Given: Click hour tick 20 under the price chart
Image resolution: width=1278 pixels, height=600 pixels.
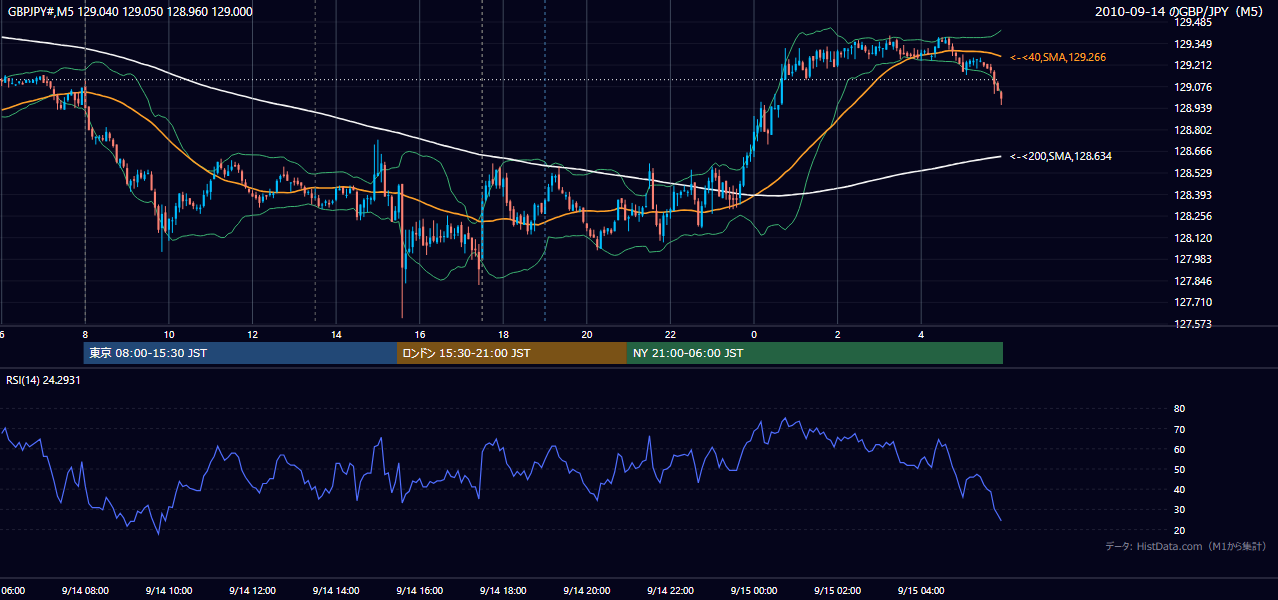Looking at the screenshot, I should 587,335.
